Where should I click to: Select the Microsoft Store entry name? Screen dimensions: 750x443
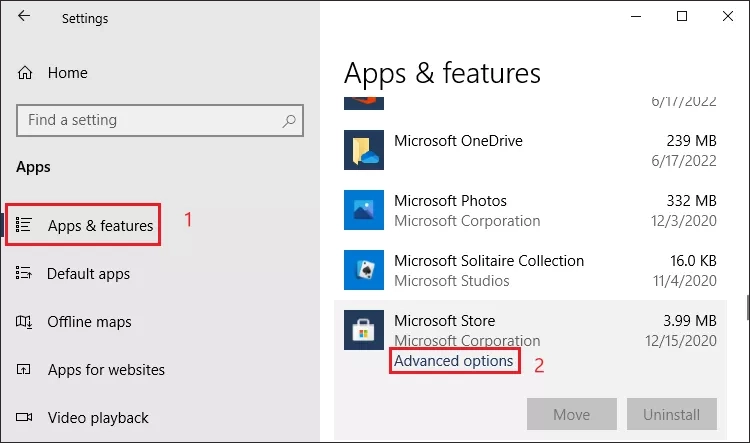(444, 321)
